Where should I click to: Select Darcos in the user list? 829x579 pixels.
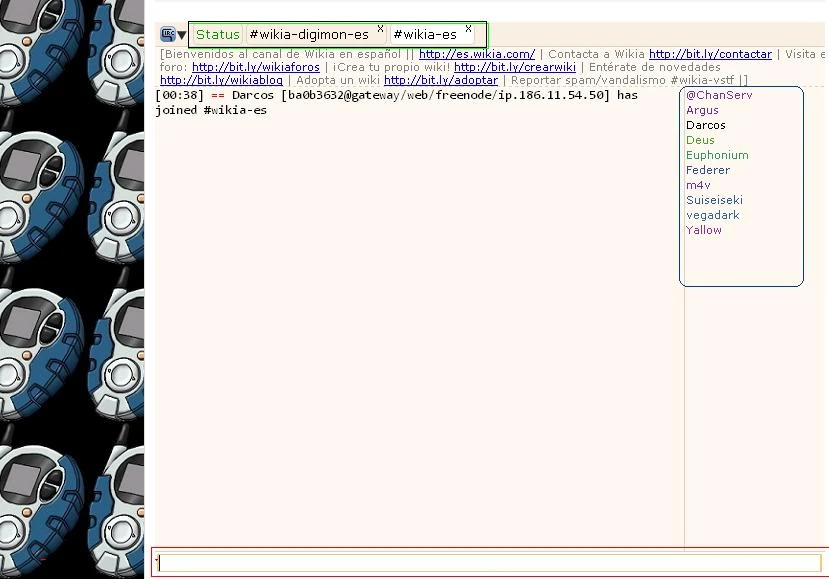coord(706,125)
